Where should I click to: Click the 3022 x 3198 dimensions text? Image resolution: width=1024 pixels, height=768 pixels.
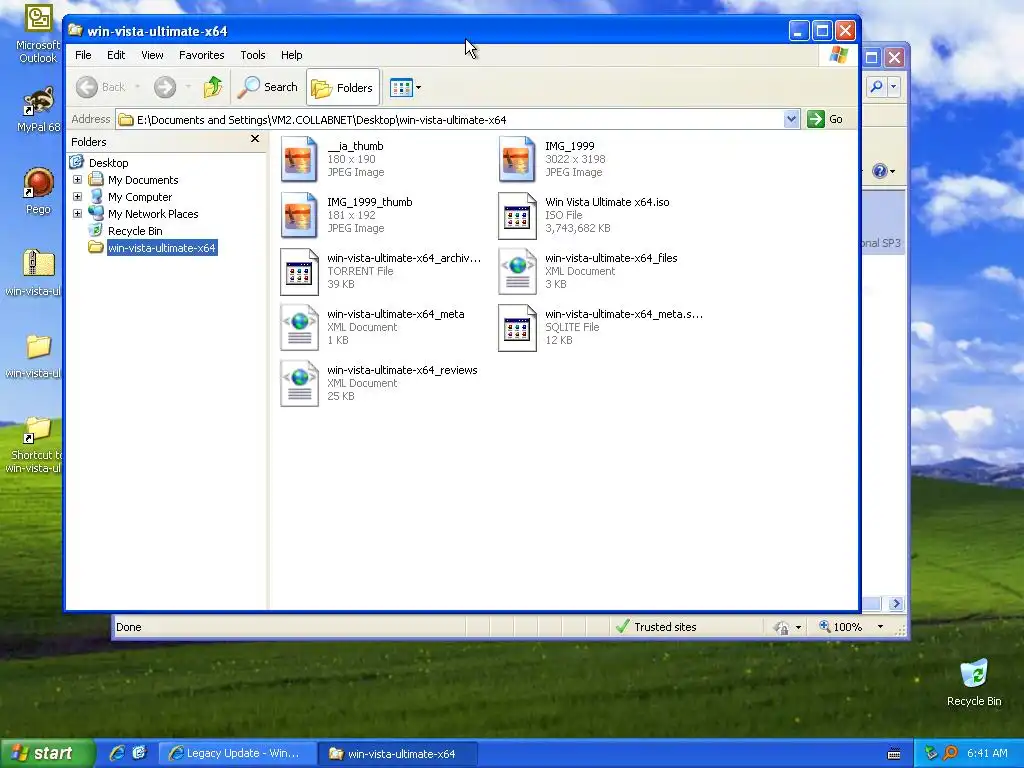pyautogui.click(x=575, y=159)
